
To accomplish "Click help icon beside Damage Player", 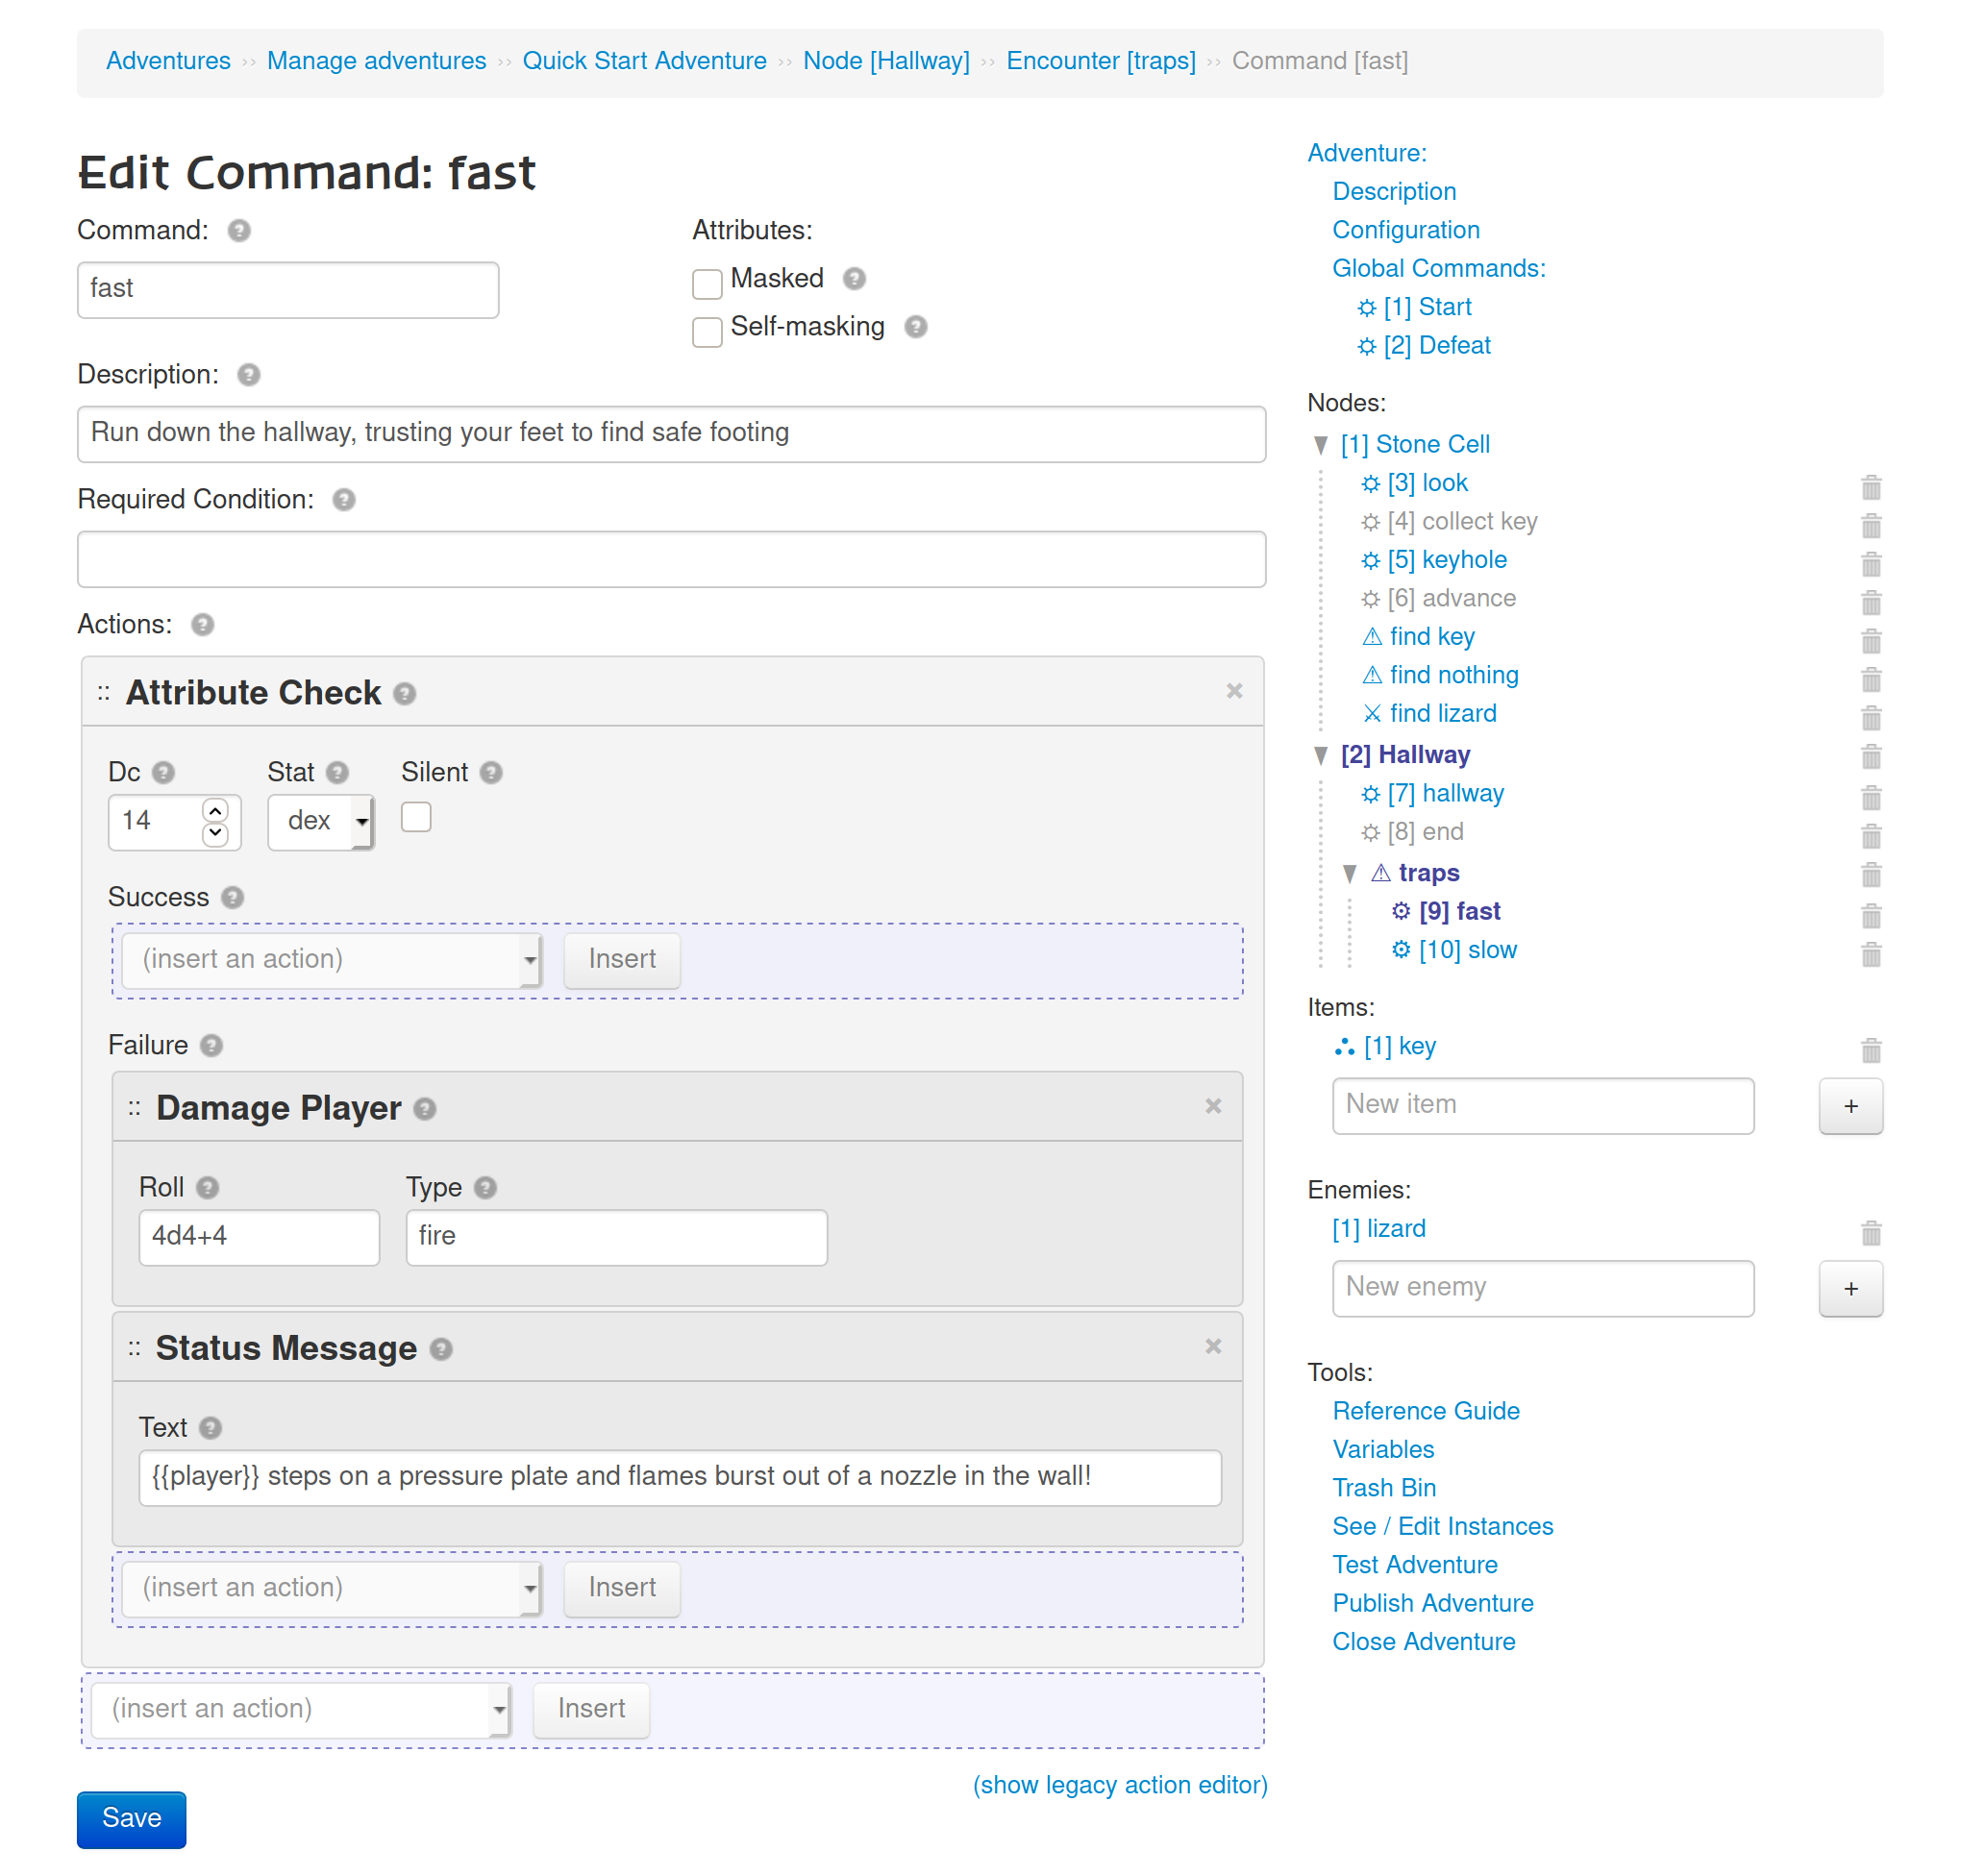I will point(424,1109).
